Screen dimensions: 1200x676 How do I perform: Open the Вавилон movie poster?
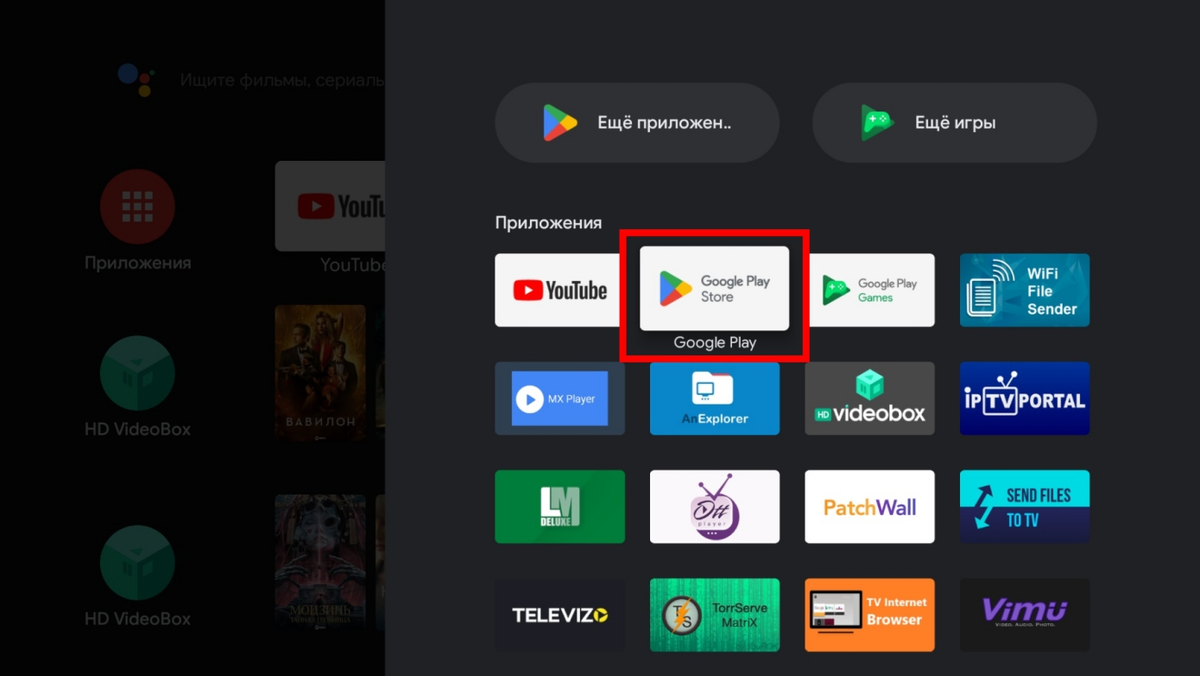(x=320, y=372)
